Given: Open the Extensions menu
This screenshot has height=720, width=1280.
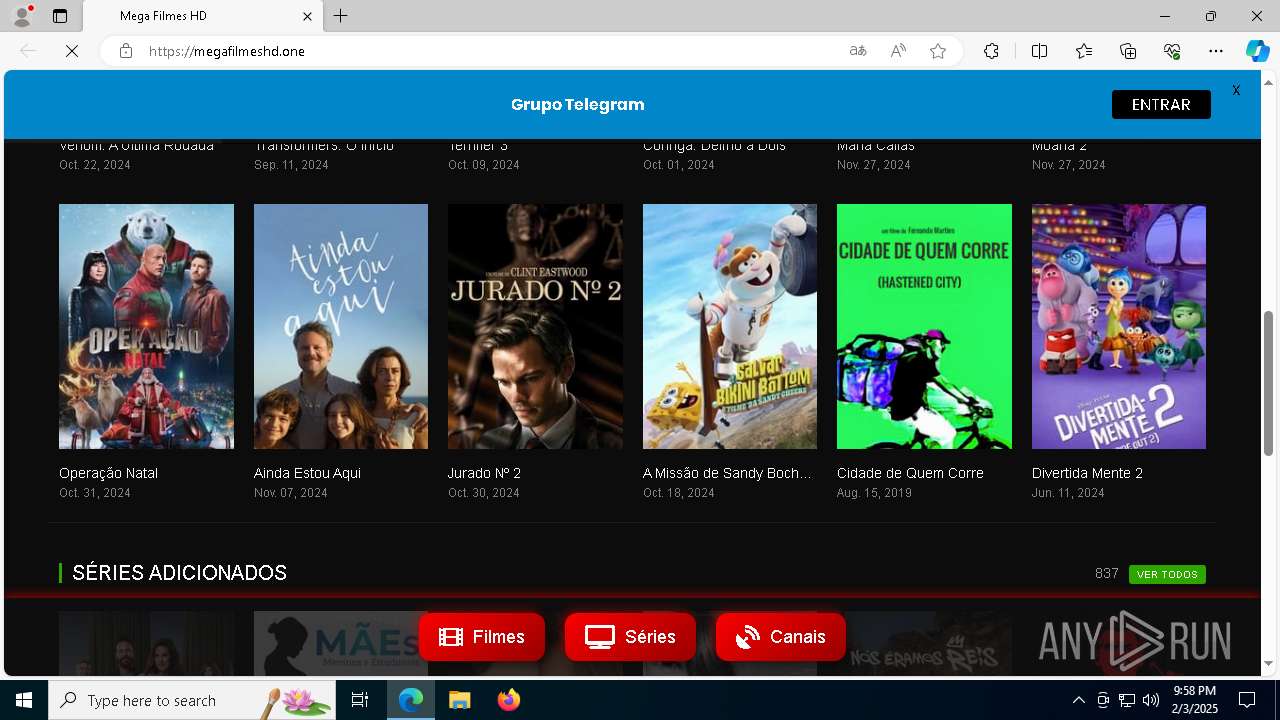Looking at the screenshot, I should (x=991, y=51).
